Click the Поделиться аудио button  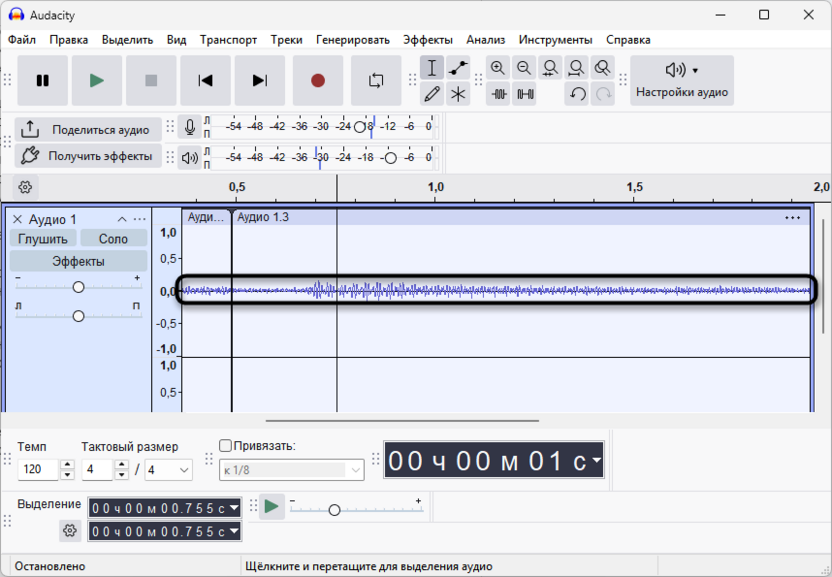tap(88, 130)
